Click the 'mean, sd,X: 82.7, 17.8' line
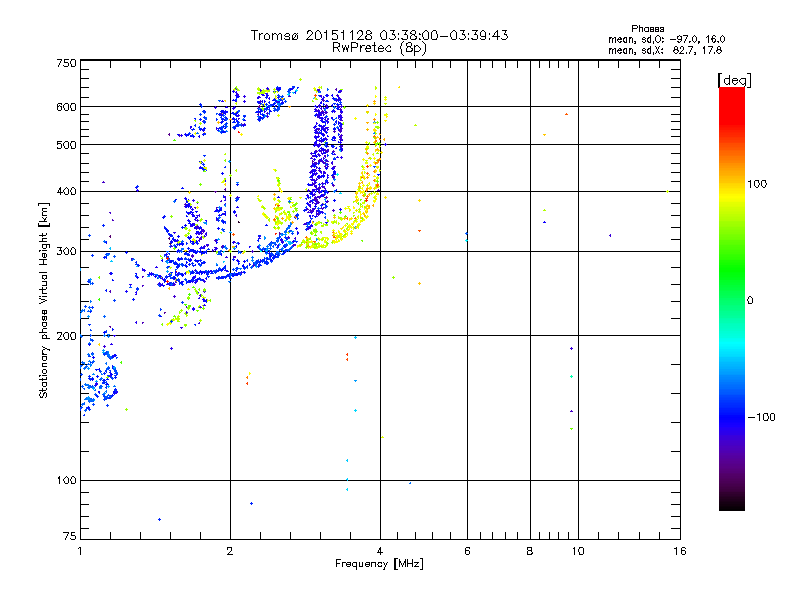 tap(665, 50)
